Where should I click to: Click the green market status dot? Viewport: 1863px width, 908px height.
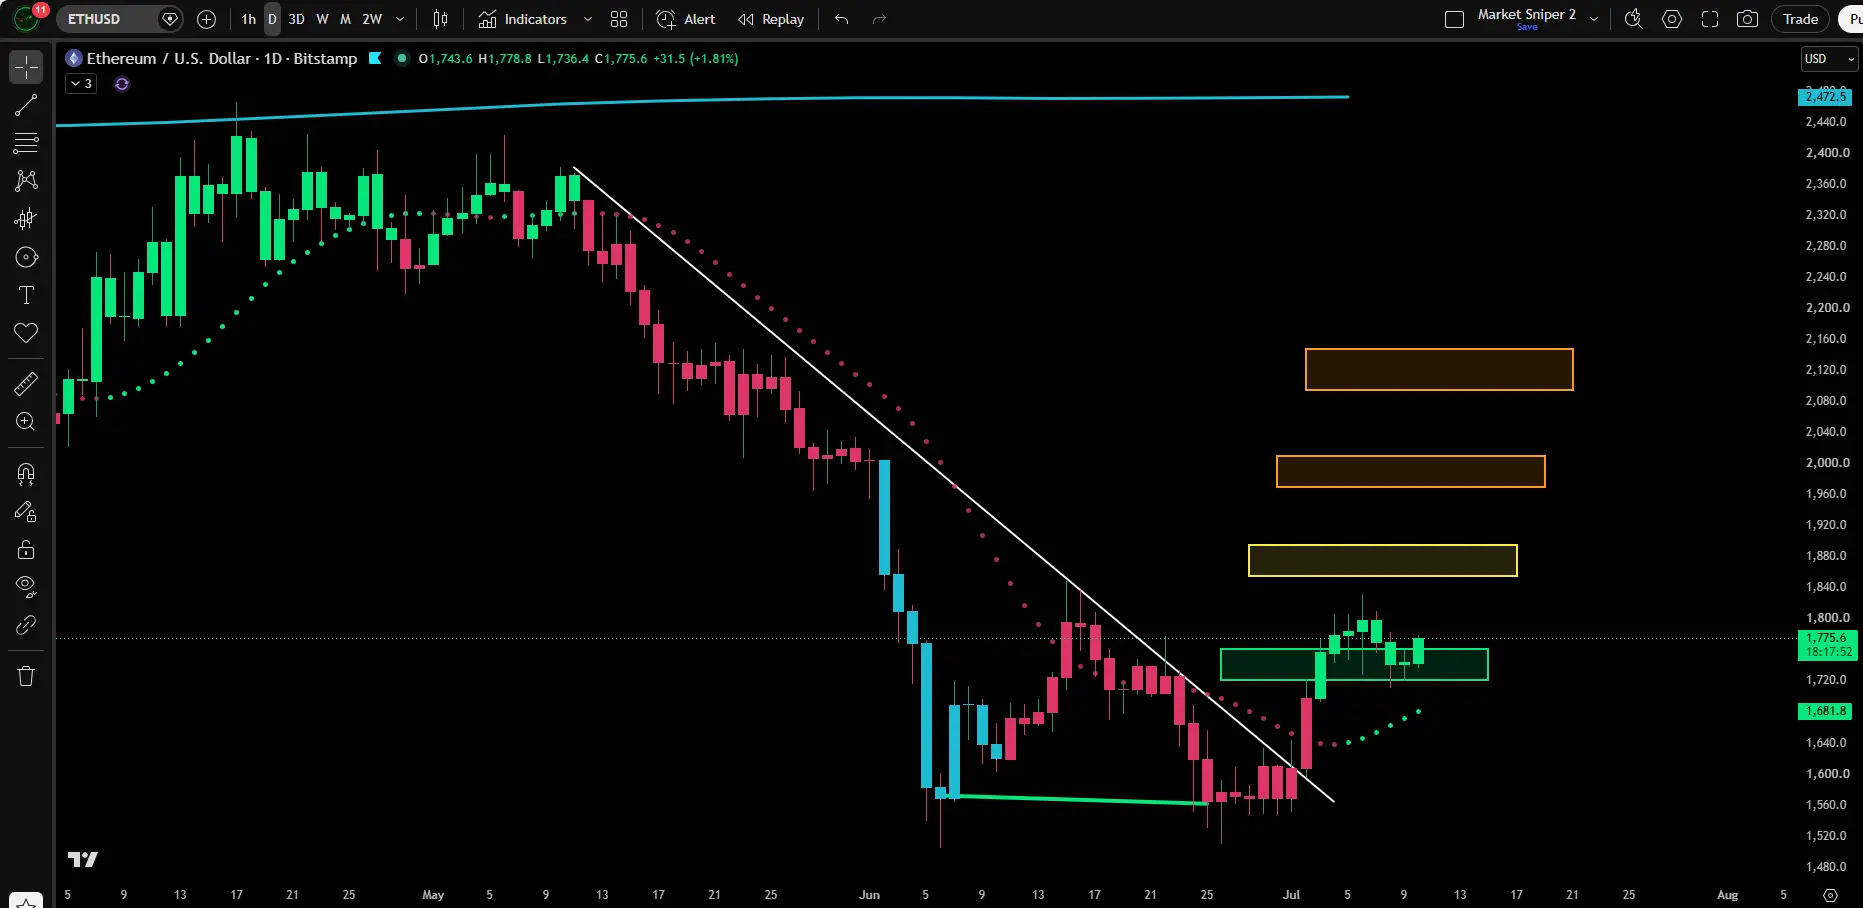[x=402, y=58]
